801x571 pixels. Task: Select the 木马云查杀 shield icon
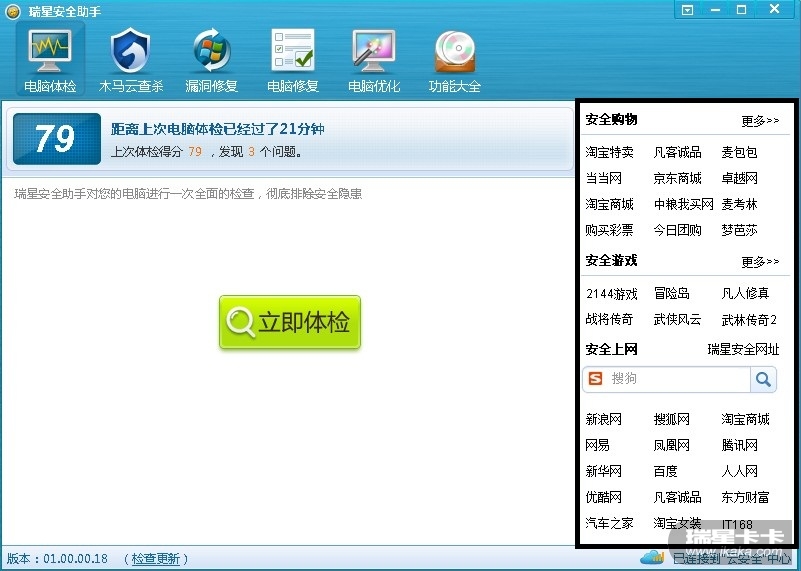point(131,59)
